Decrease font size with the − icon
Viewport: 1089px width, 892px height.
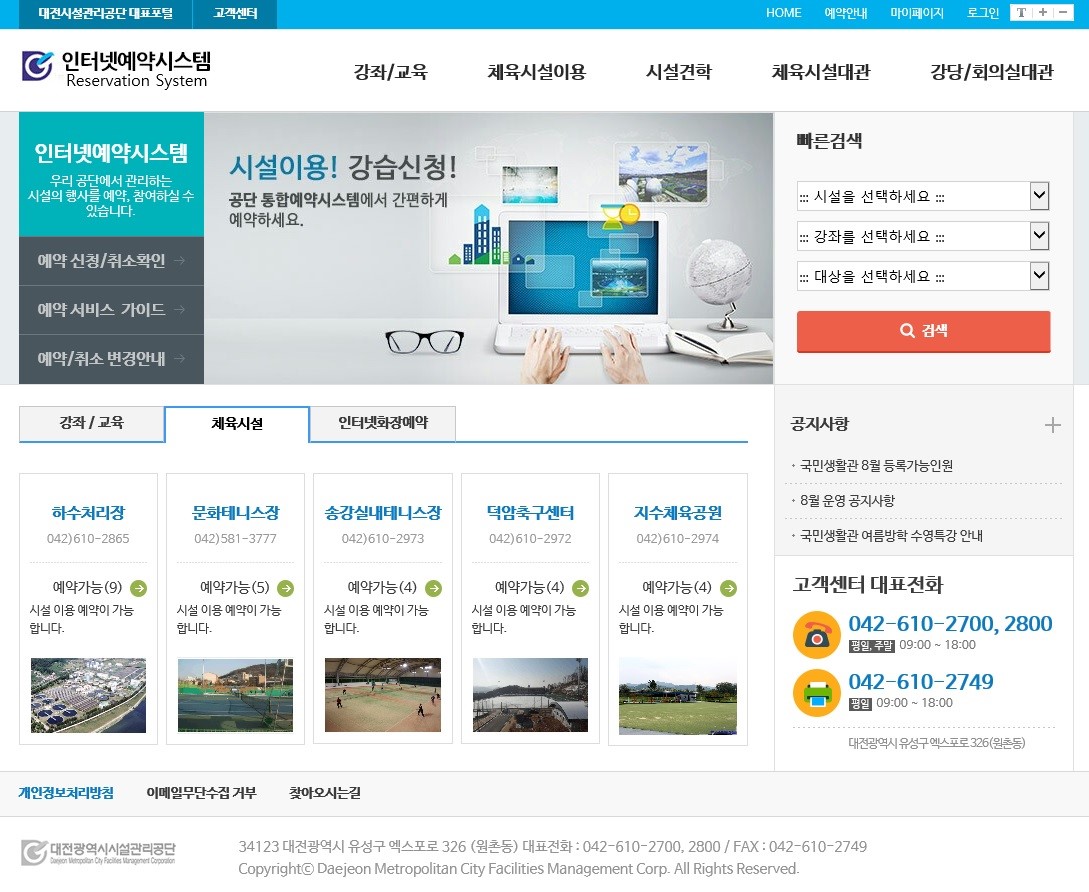[x=1062, y=13]
